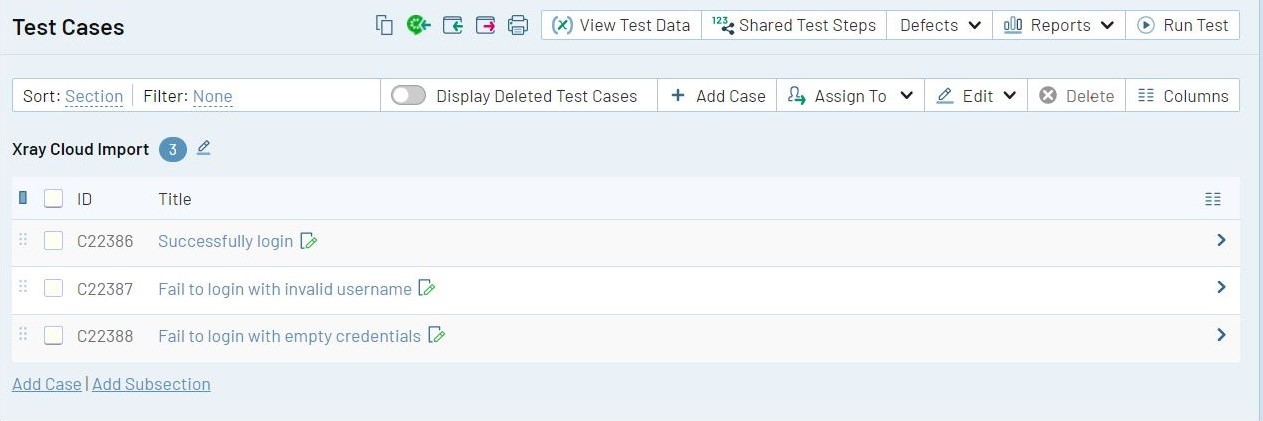Click the import test cases icon
This screenshot has width=1263, height=421.
coord(452,25)
